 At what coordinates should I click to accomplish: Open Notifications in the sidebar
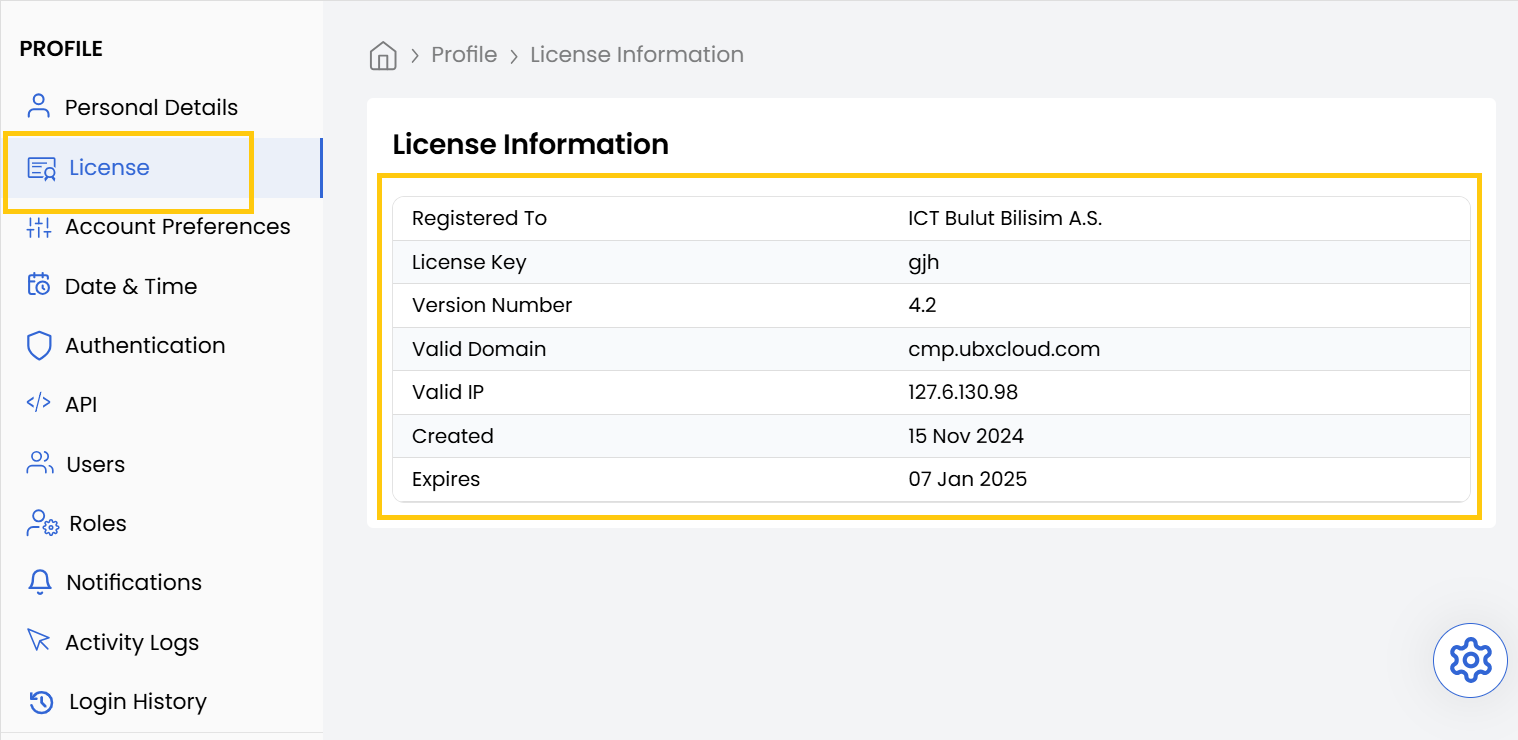coord(133,582)
